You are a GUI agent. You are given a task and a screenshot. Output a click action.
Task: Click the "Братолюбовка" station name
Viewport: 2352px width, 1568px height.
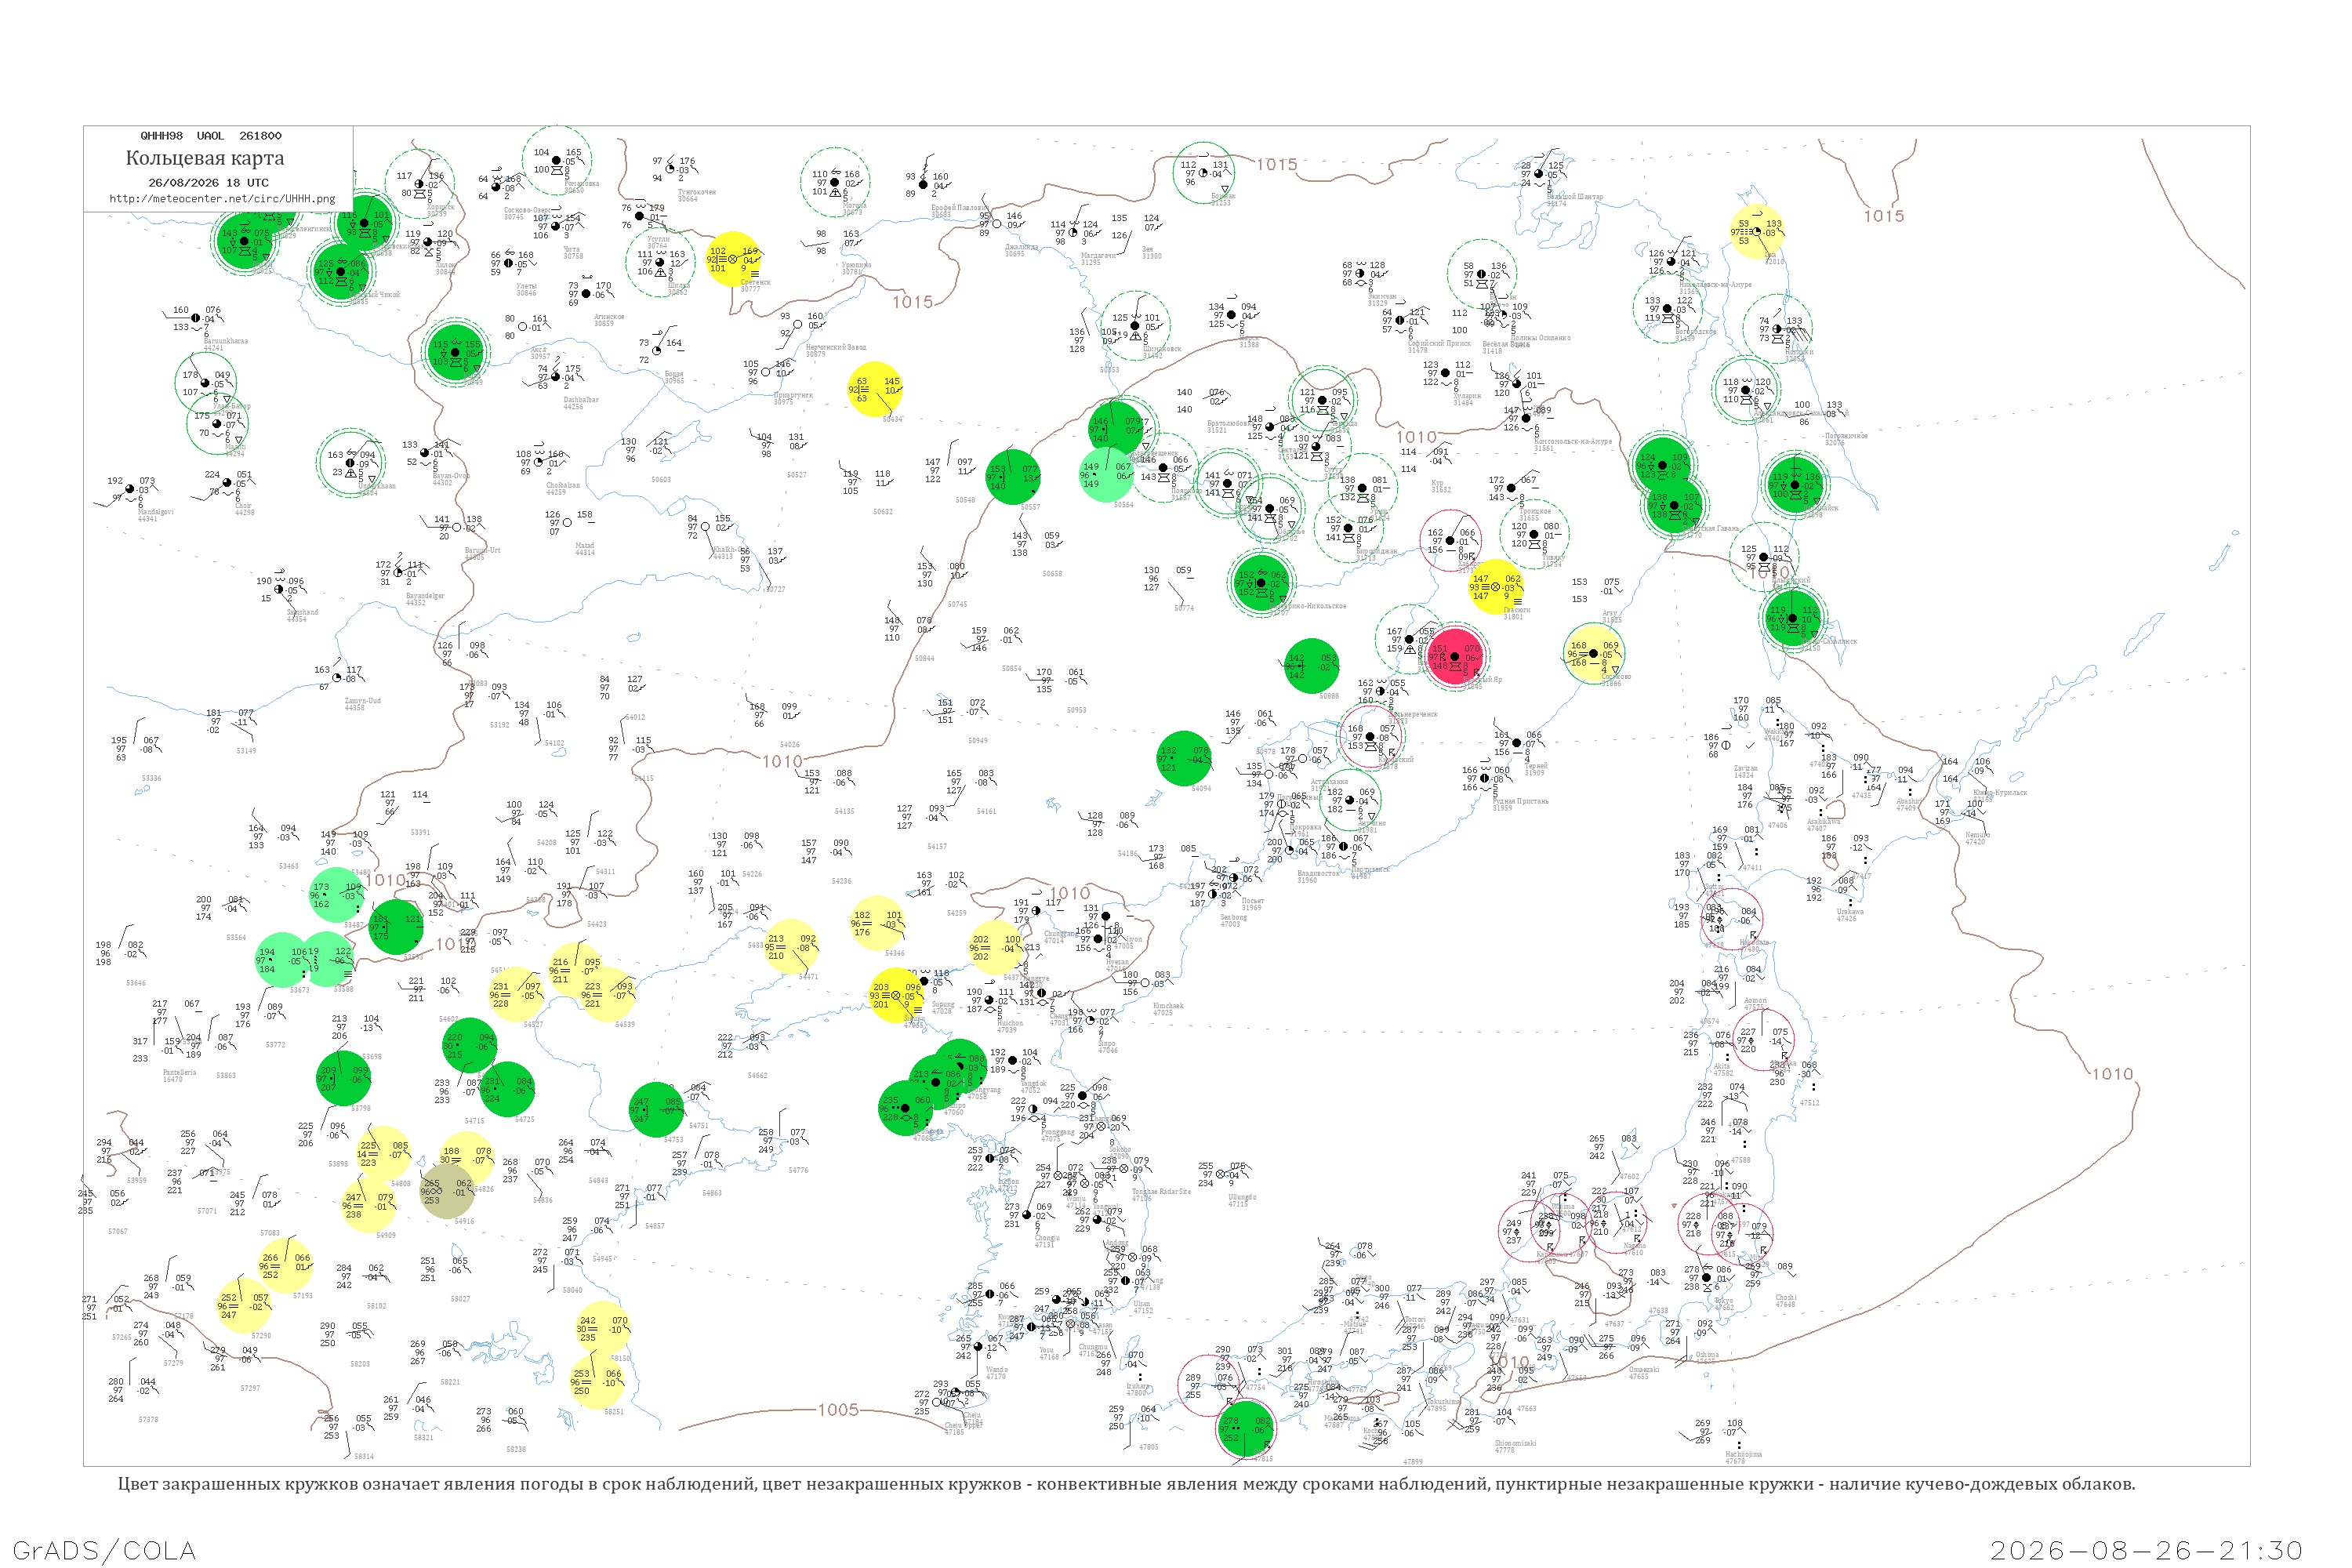pyautogui.click(x=1230, y=423)
